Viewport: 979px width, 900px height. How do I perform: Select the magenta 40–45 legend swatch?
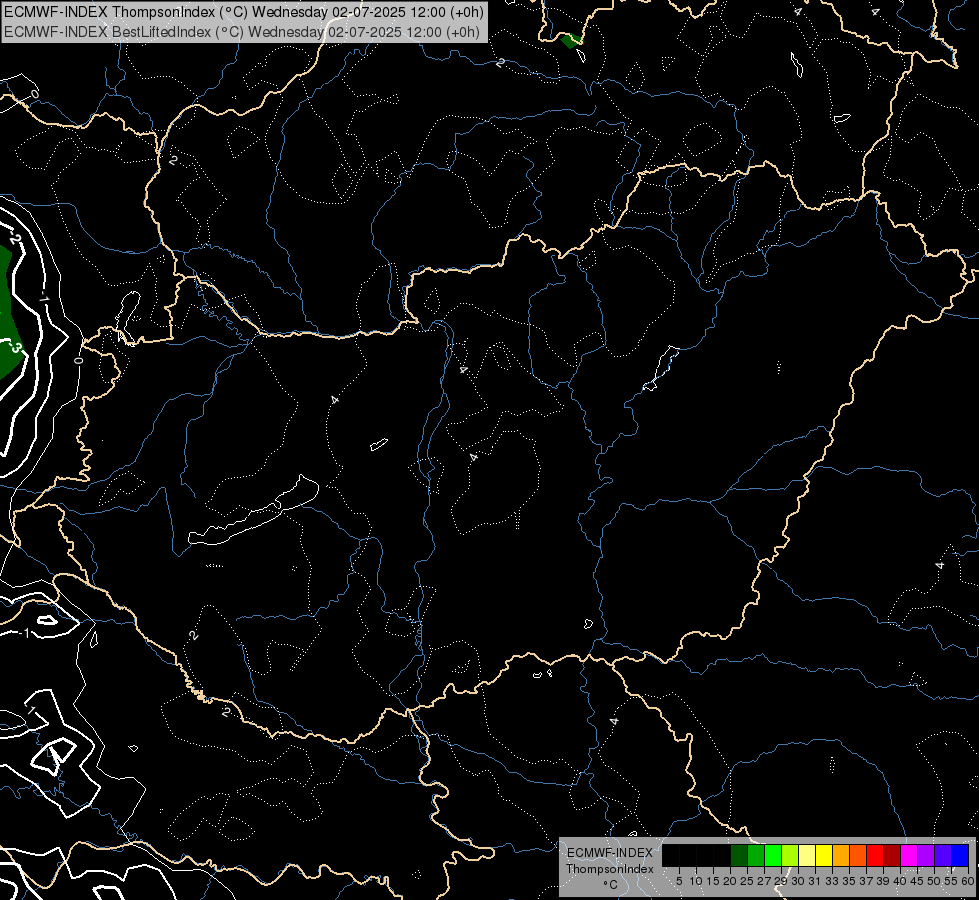click(909, 856)
